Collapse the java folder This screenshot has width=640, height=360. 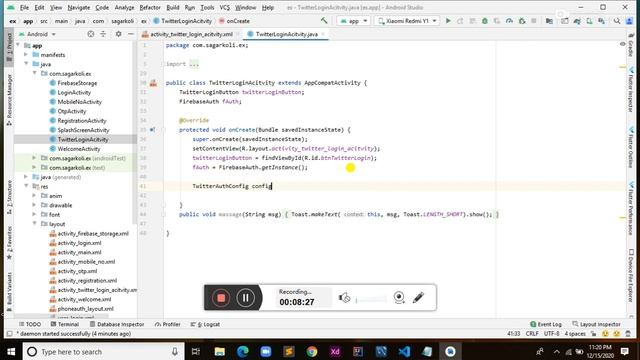pyautogui.click(x=26, y=64)
